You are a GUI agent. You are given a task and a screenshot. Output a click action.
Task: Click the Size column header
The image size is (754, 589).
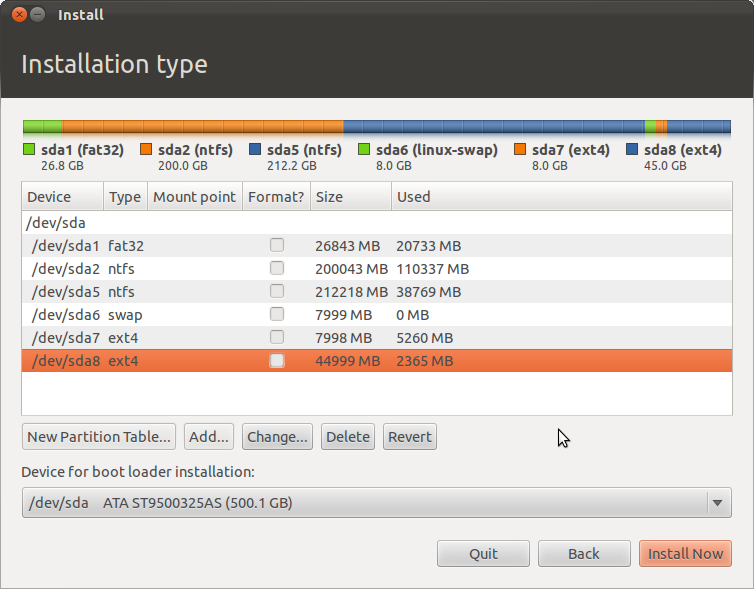pyautogui.click(x=350, y=197)
